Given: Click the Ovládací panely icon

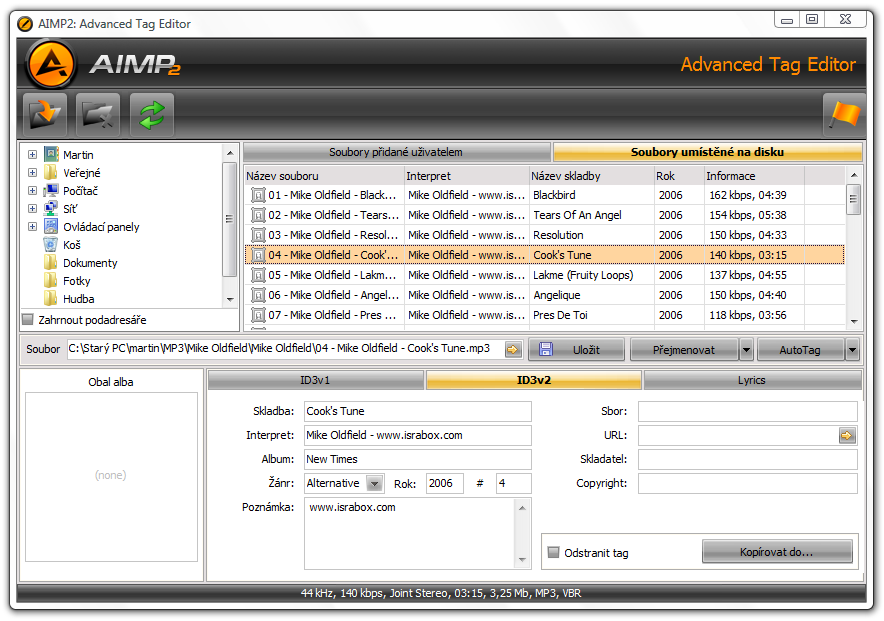Looking at the screenshot, I should pyautogui.click(x=51, y=227).
